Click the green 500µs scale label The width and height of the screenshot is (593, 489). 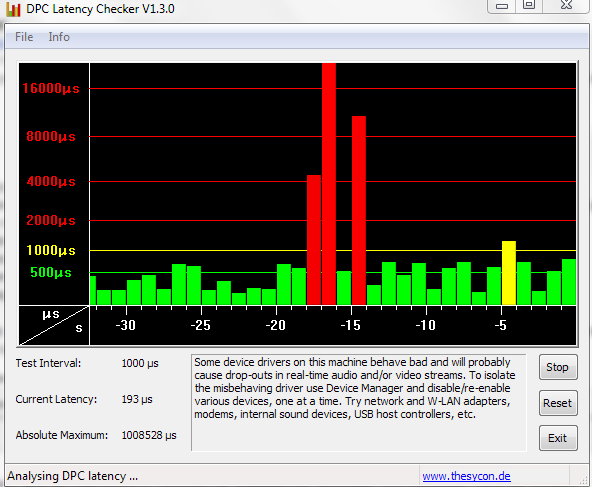pos(51,272)
